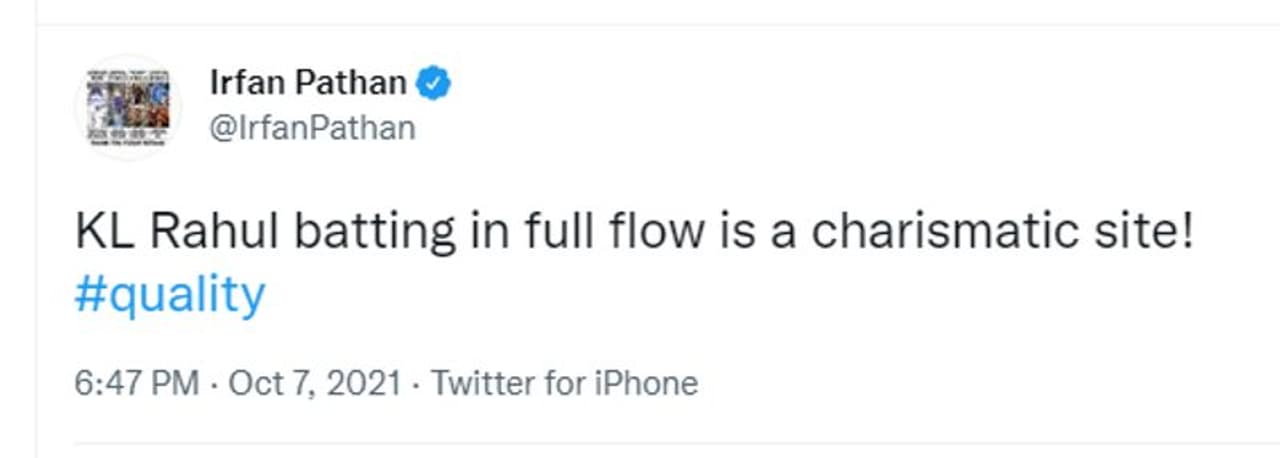Click the Irfan Pathan display name
1280x458 pixels.
308,83
